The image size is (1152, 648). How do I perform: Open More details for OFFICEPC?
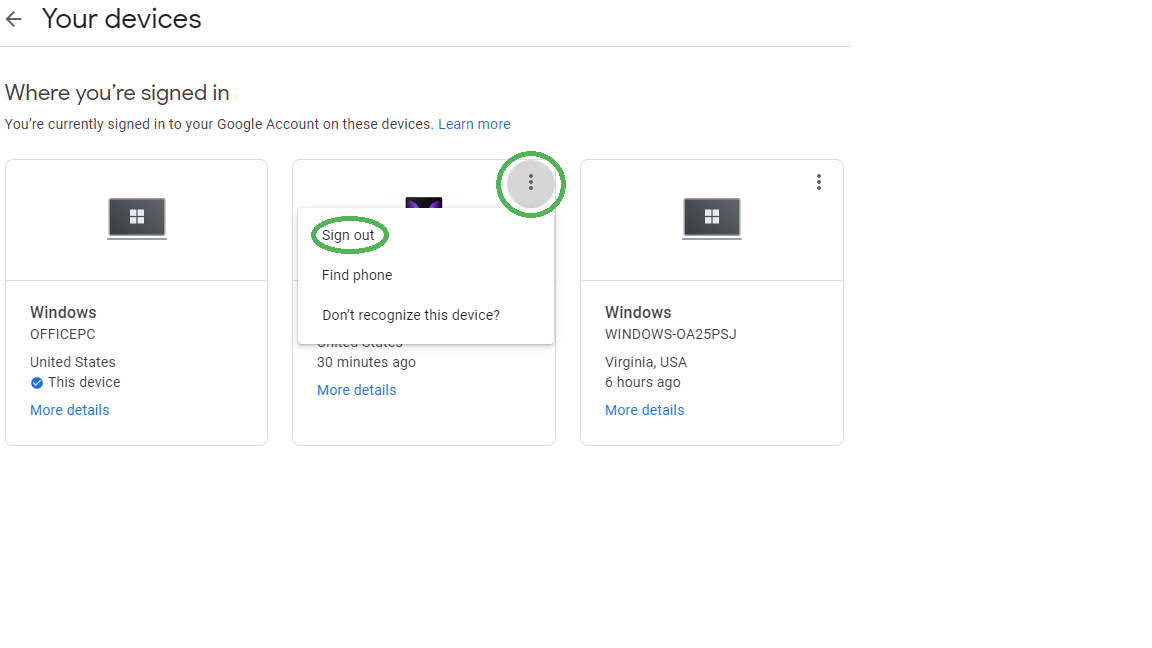tap(70, 410)
